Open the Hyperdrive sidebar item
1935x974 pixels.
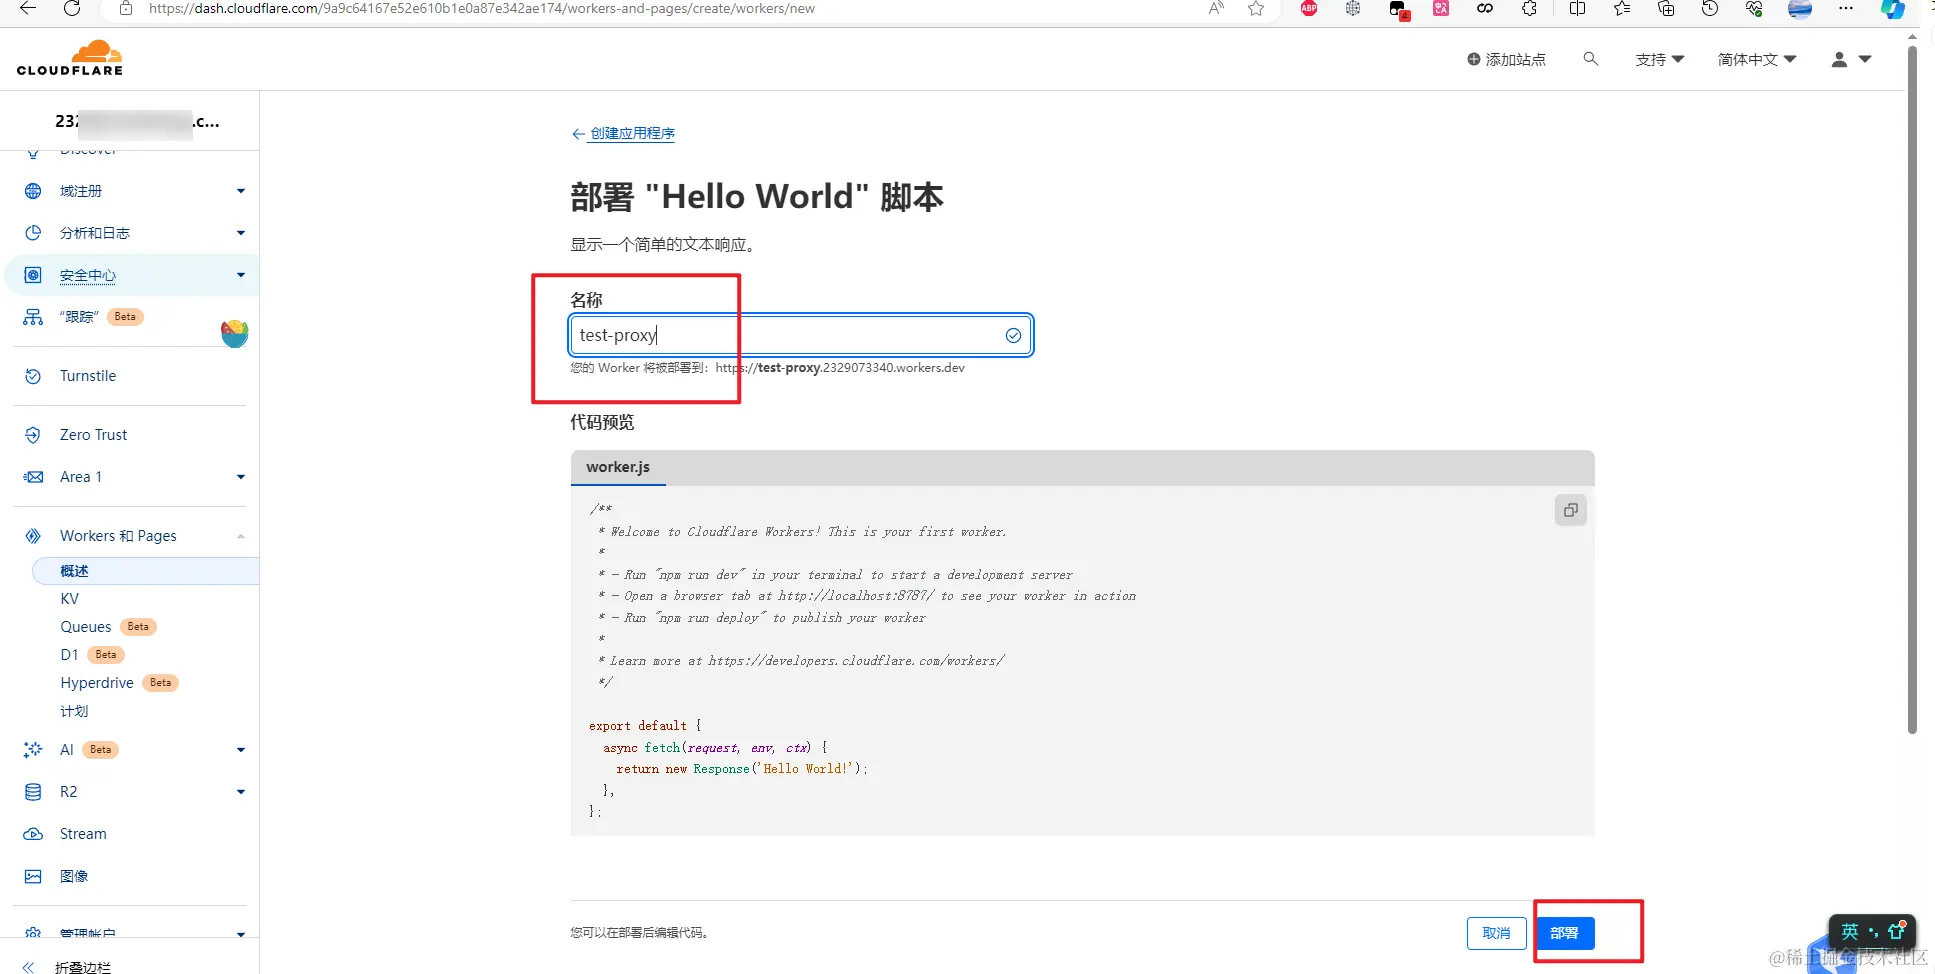pyautogui.click(x=97, y=683)
